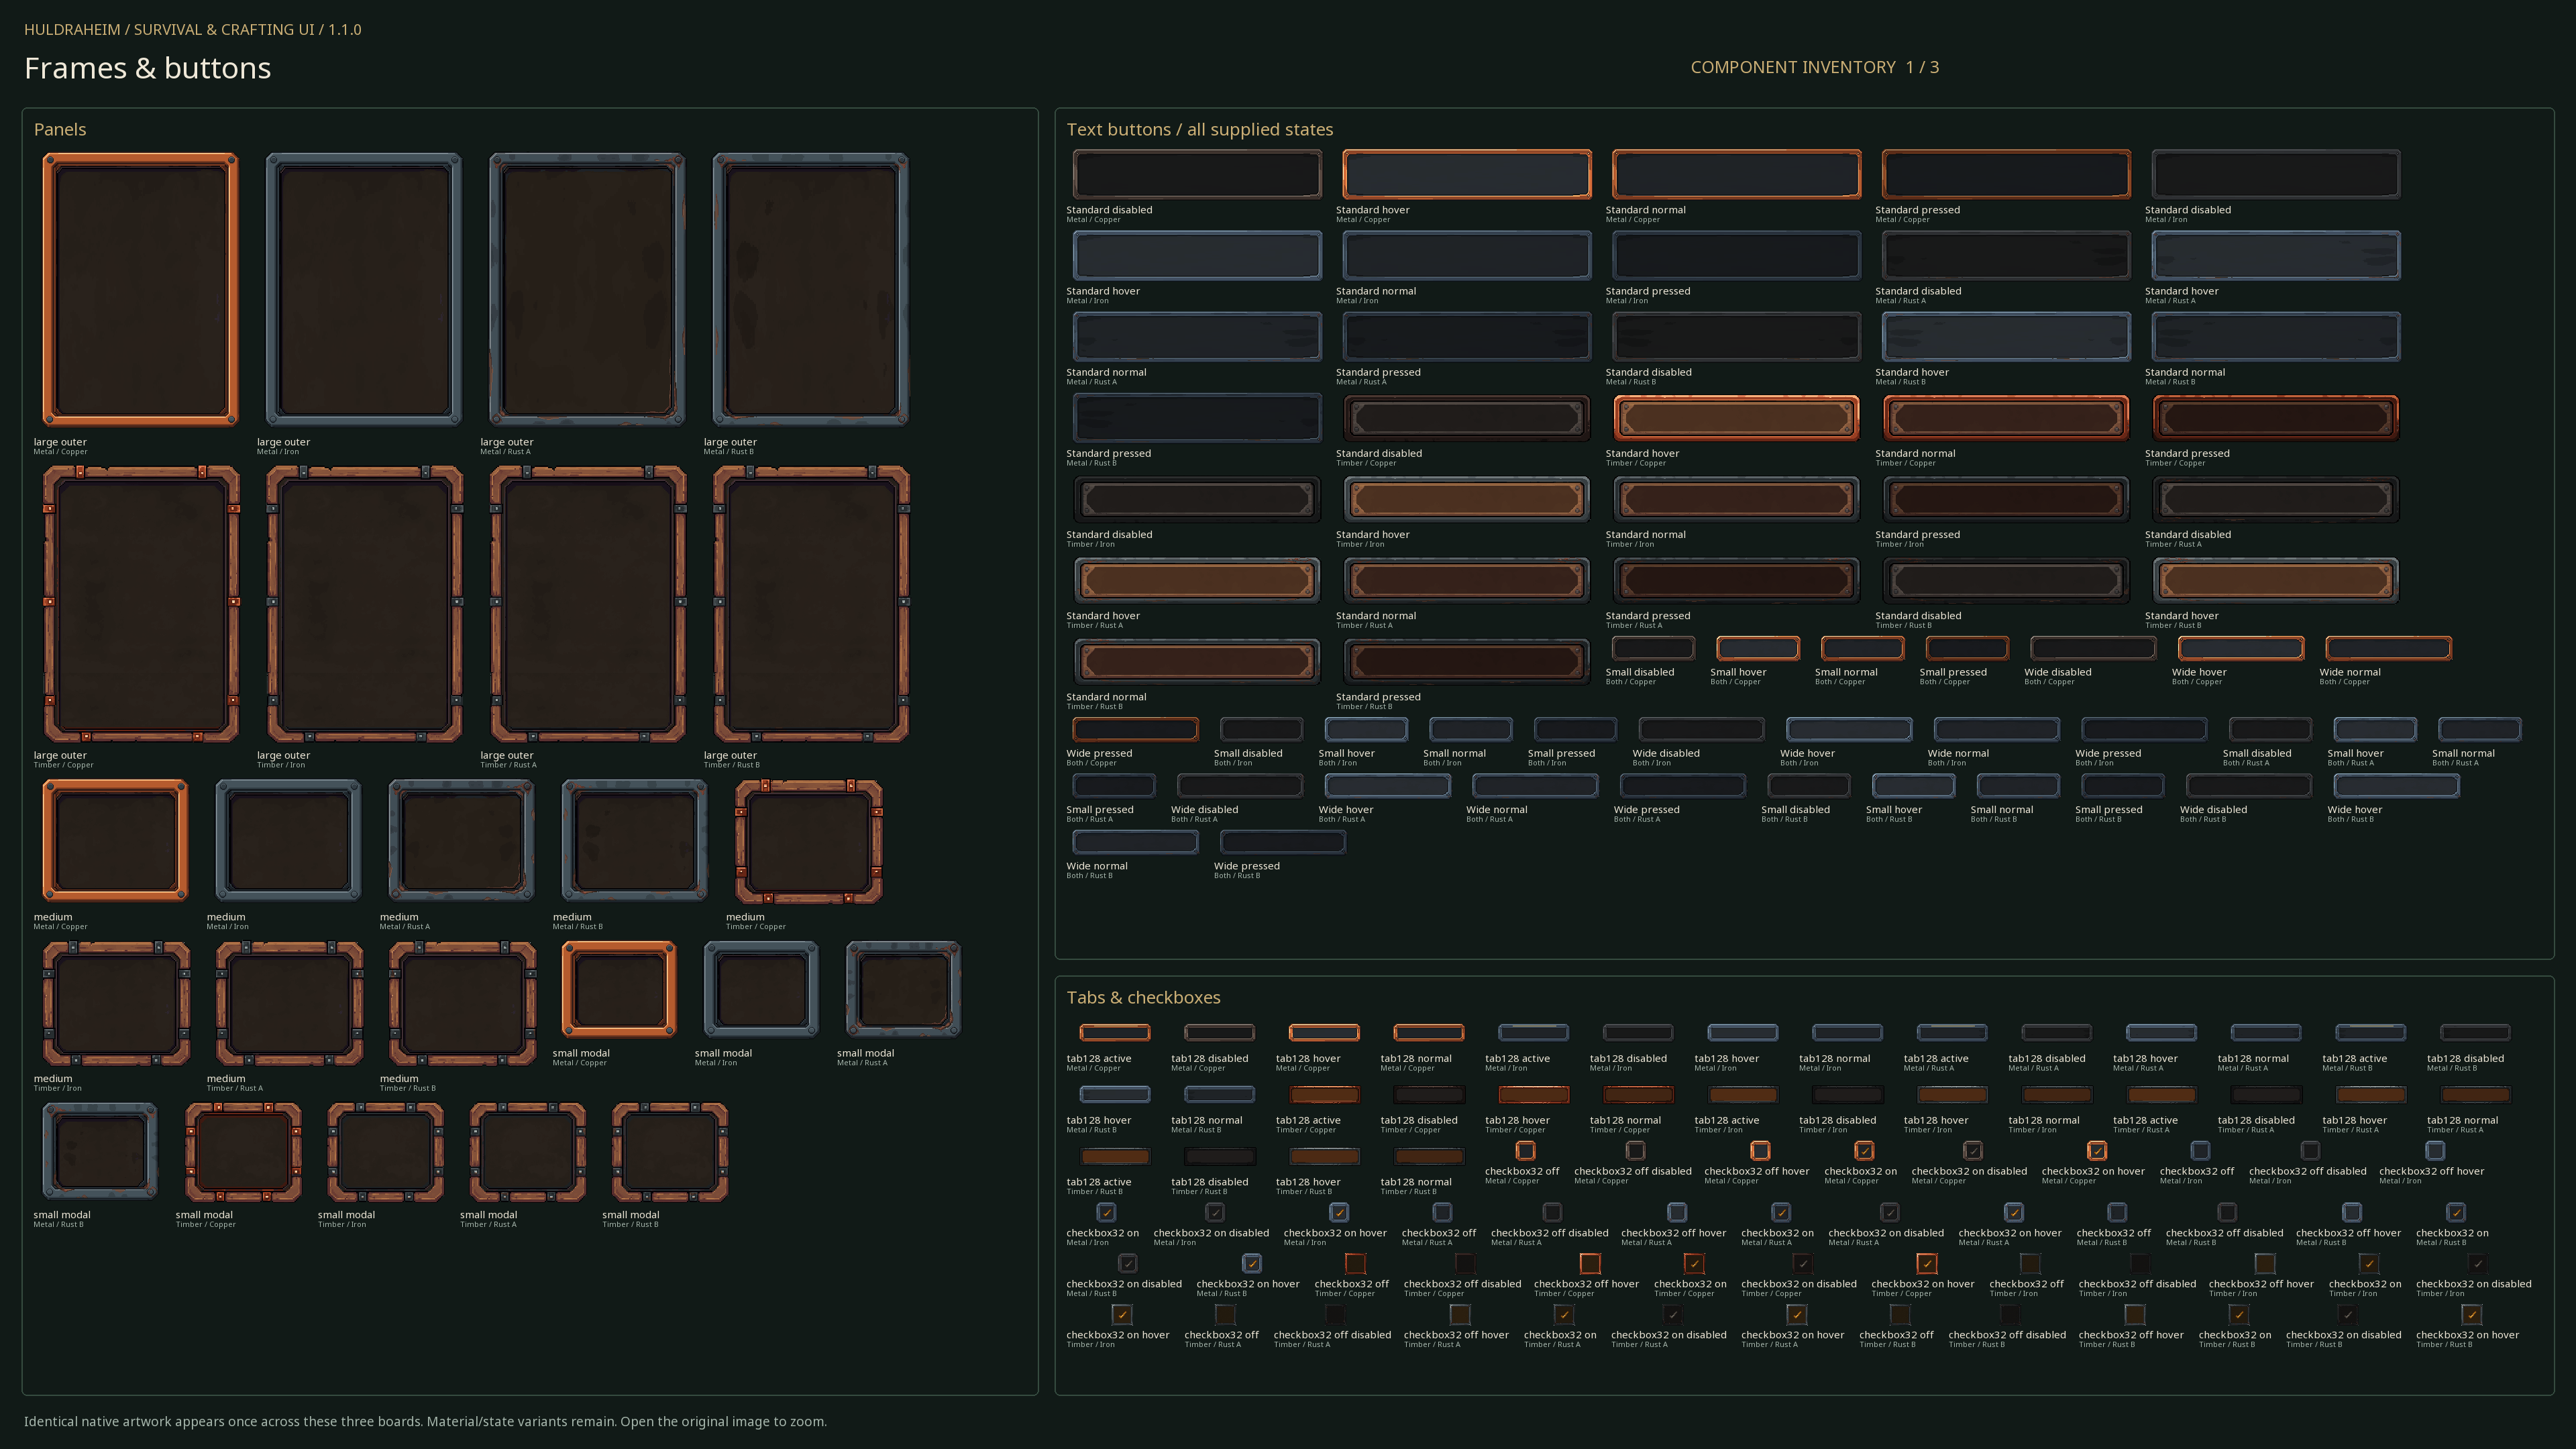2576x1449 pixels.
Task: Click the 'Standard normal' Metal / Iron button
Action: tap(1467, 256)
